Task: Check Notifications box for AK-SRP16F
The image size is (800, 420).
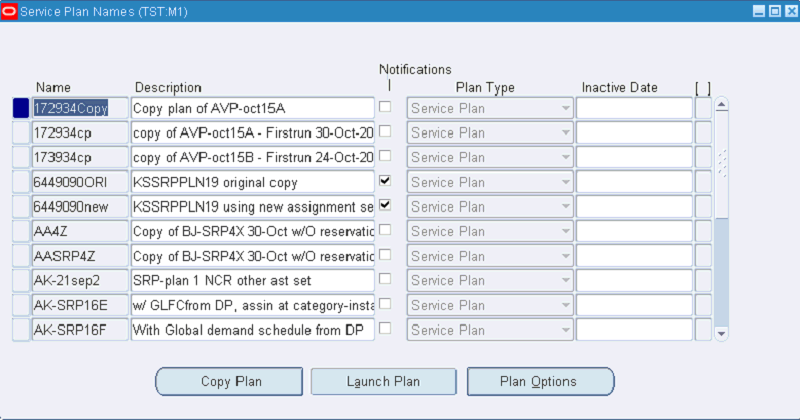Action: tap(385, 328)
